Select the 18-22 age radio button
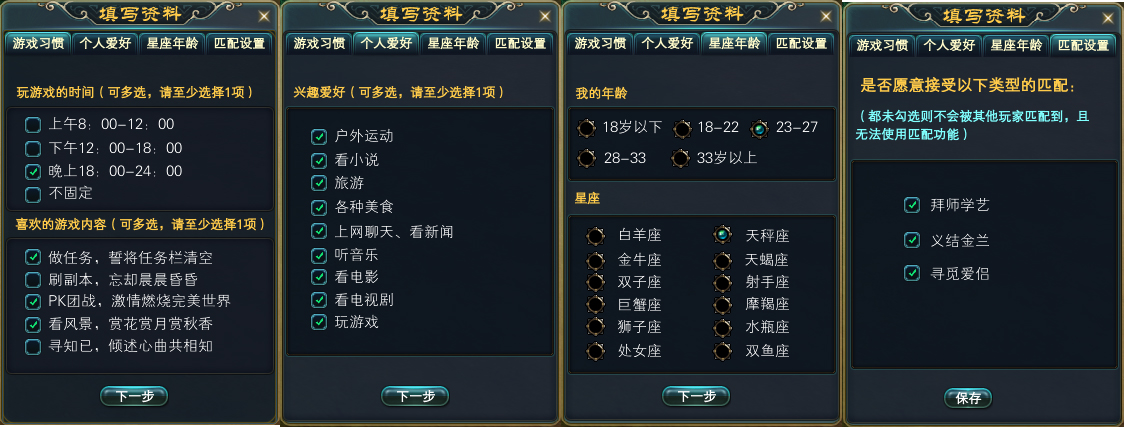Viewport: 1124px width, 427px height. click(682, 128)
